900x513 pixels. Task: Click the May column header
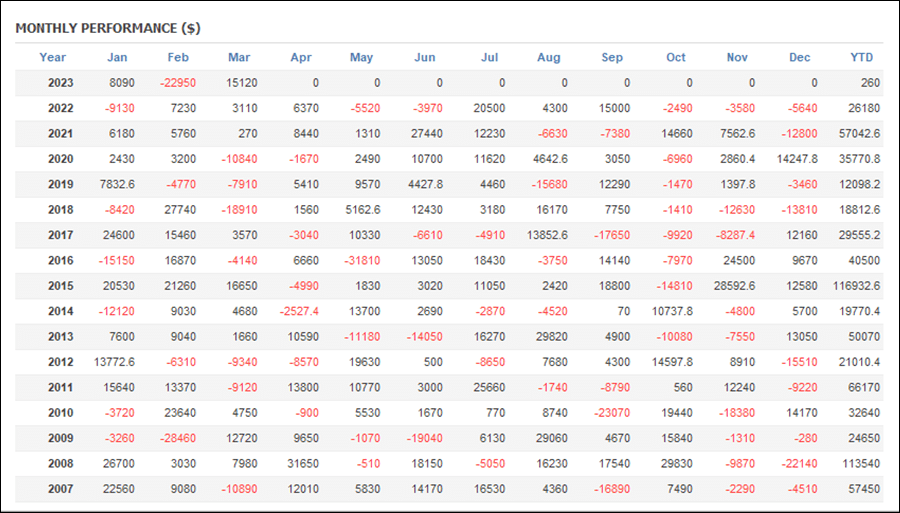[362, 57]
